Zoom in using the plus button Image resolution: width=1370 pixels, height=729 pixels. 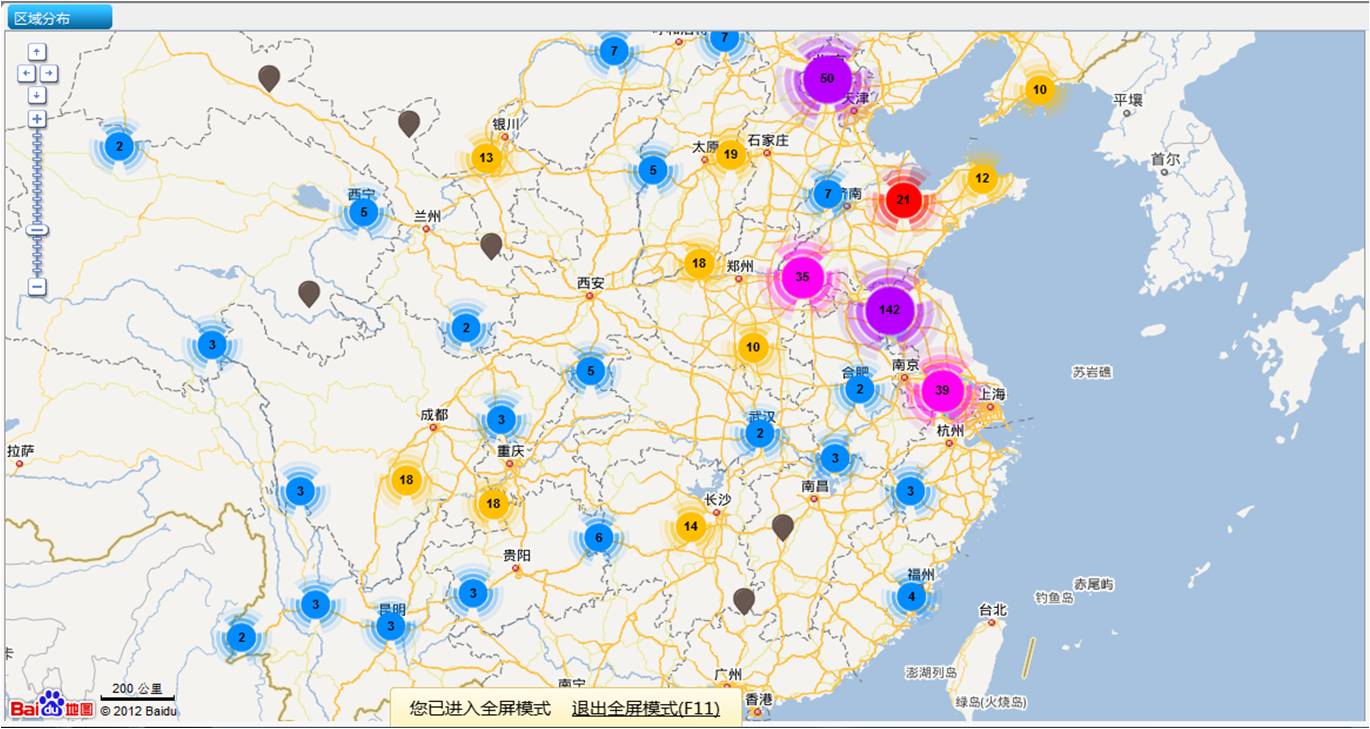coord(37,119)
